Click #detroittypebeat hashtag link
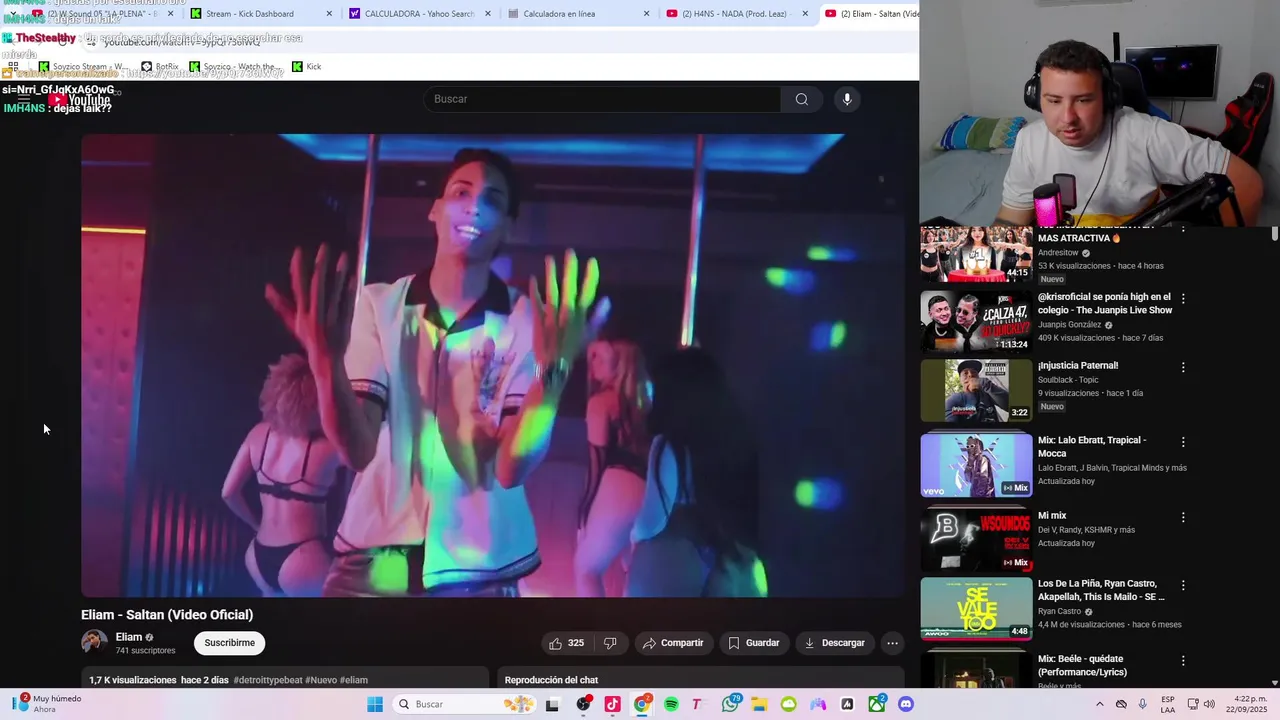Image resolution: width=1280 pixels, height=720 pixels. [268, 680]
